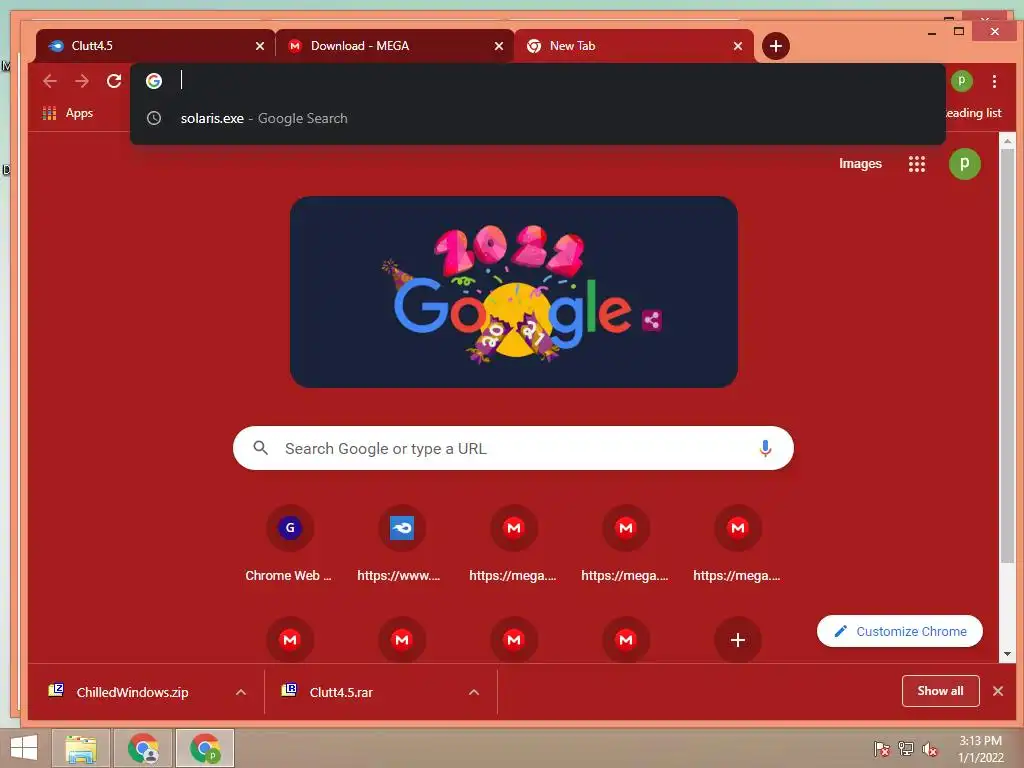Open the Chrome Web shortcut tile

[x=289, y=543]
